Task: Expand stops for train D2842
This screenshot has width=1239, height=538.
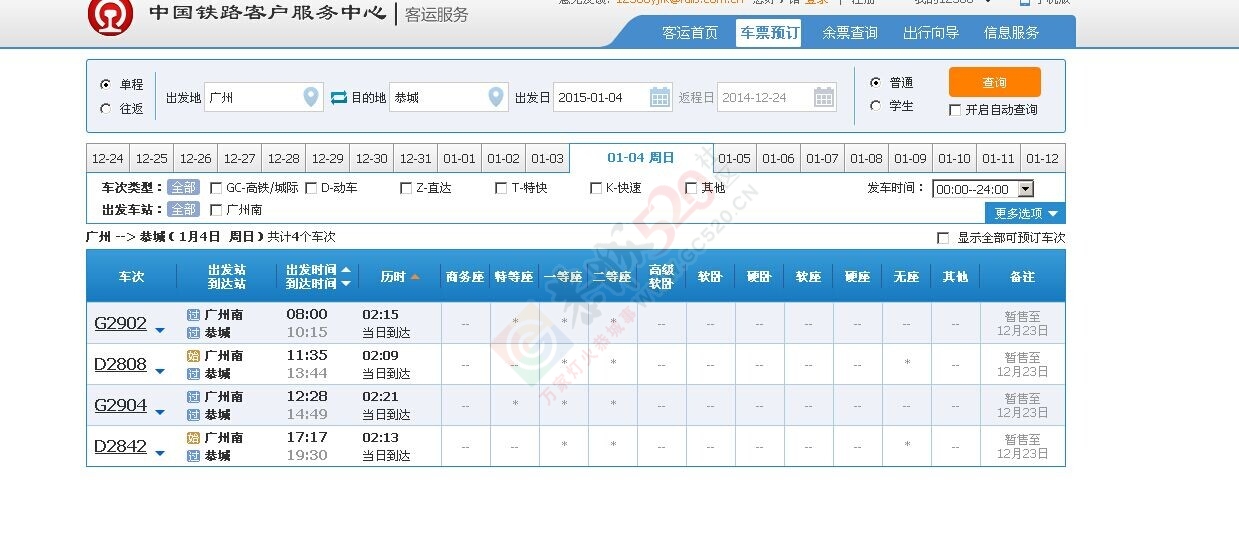Action: tap(160, 453)
